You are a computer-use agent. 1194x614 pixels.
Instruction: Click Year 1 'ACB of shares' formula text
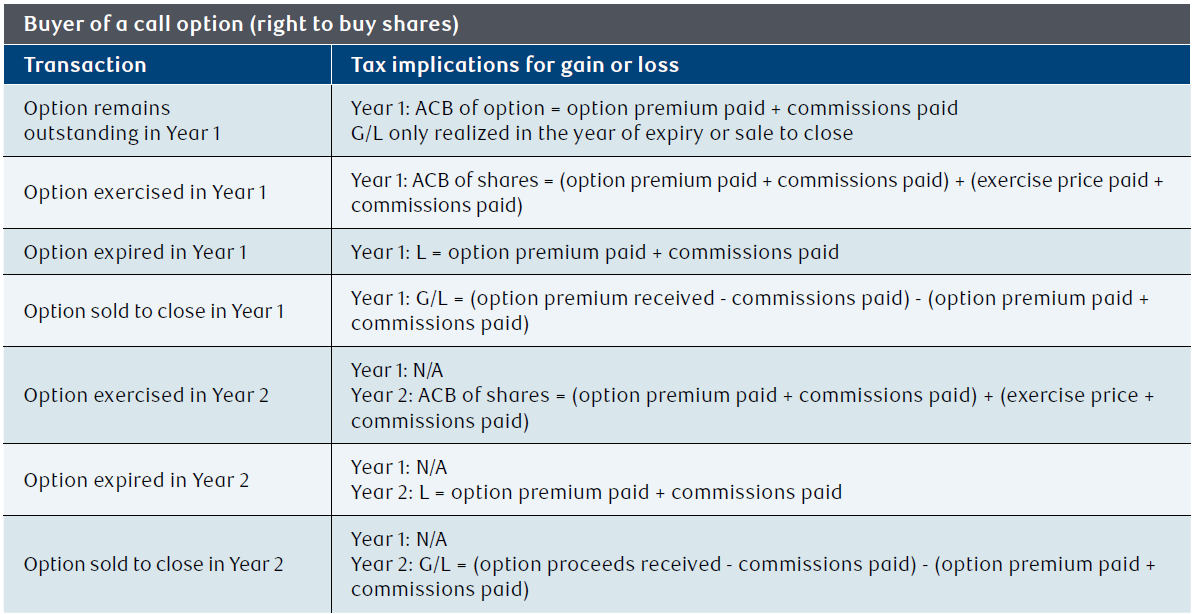[758, 193]
